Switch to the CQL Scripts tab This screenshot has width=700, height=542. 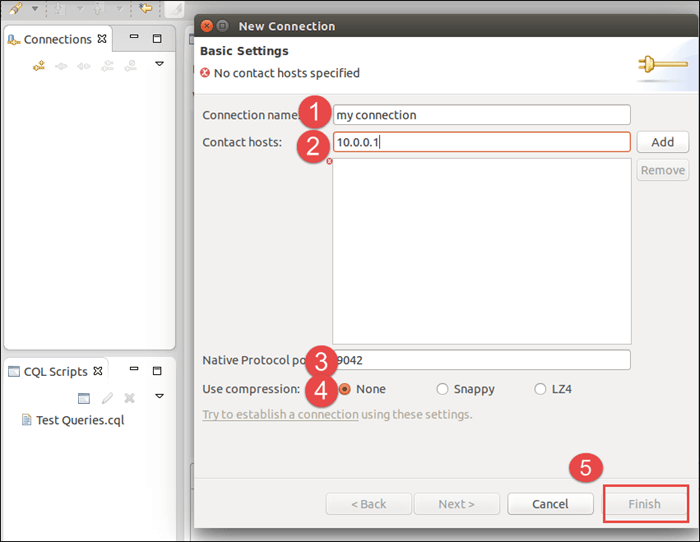(55, 372)
